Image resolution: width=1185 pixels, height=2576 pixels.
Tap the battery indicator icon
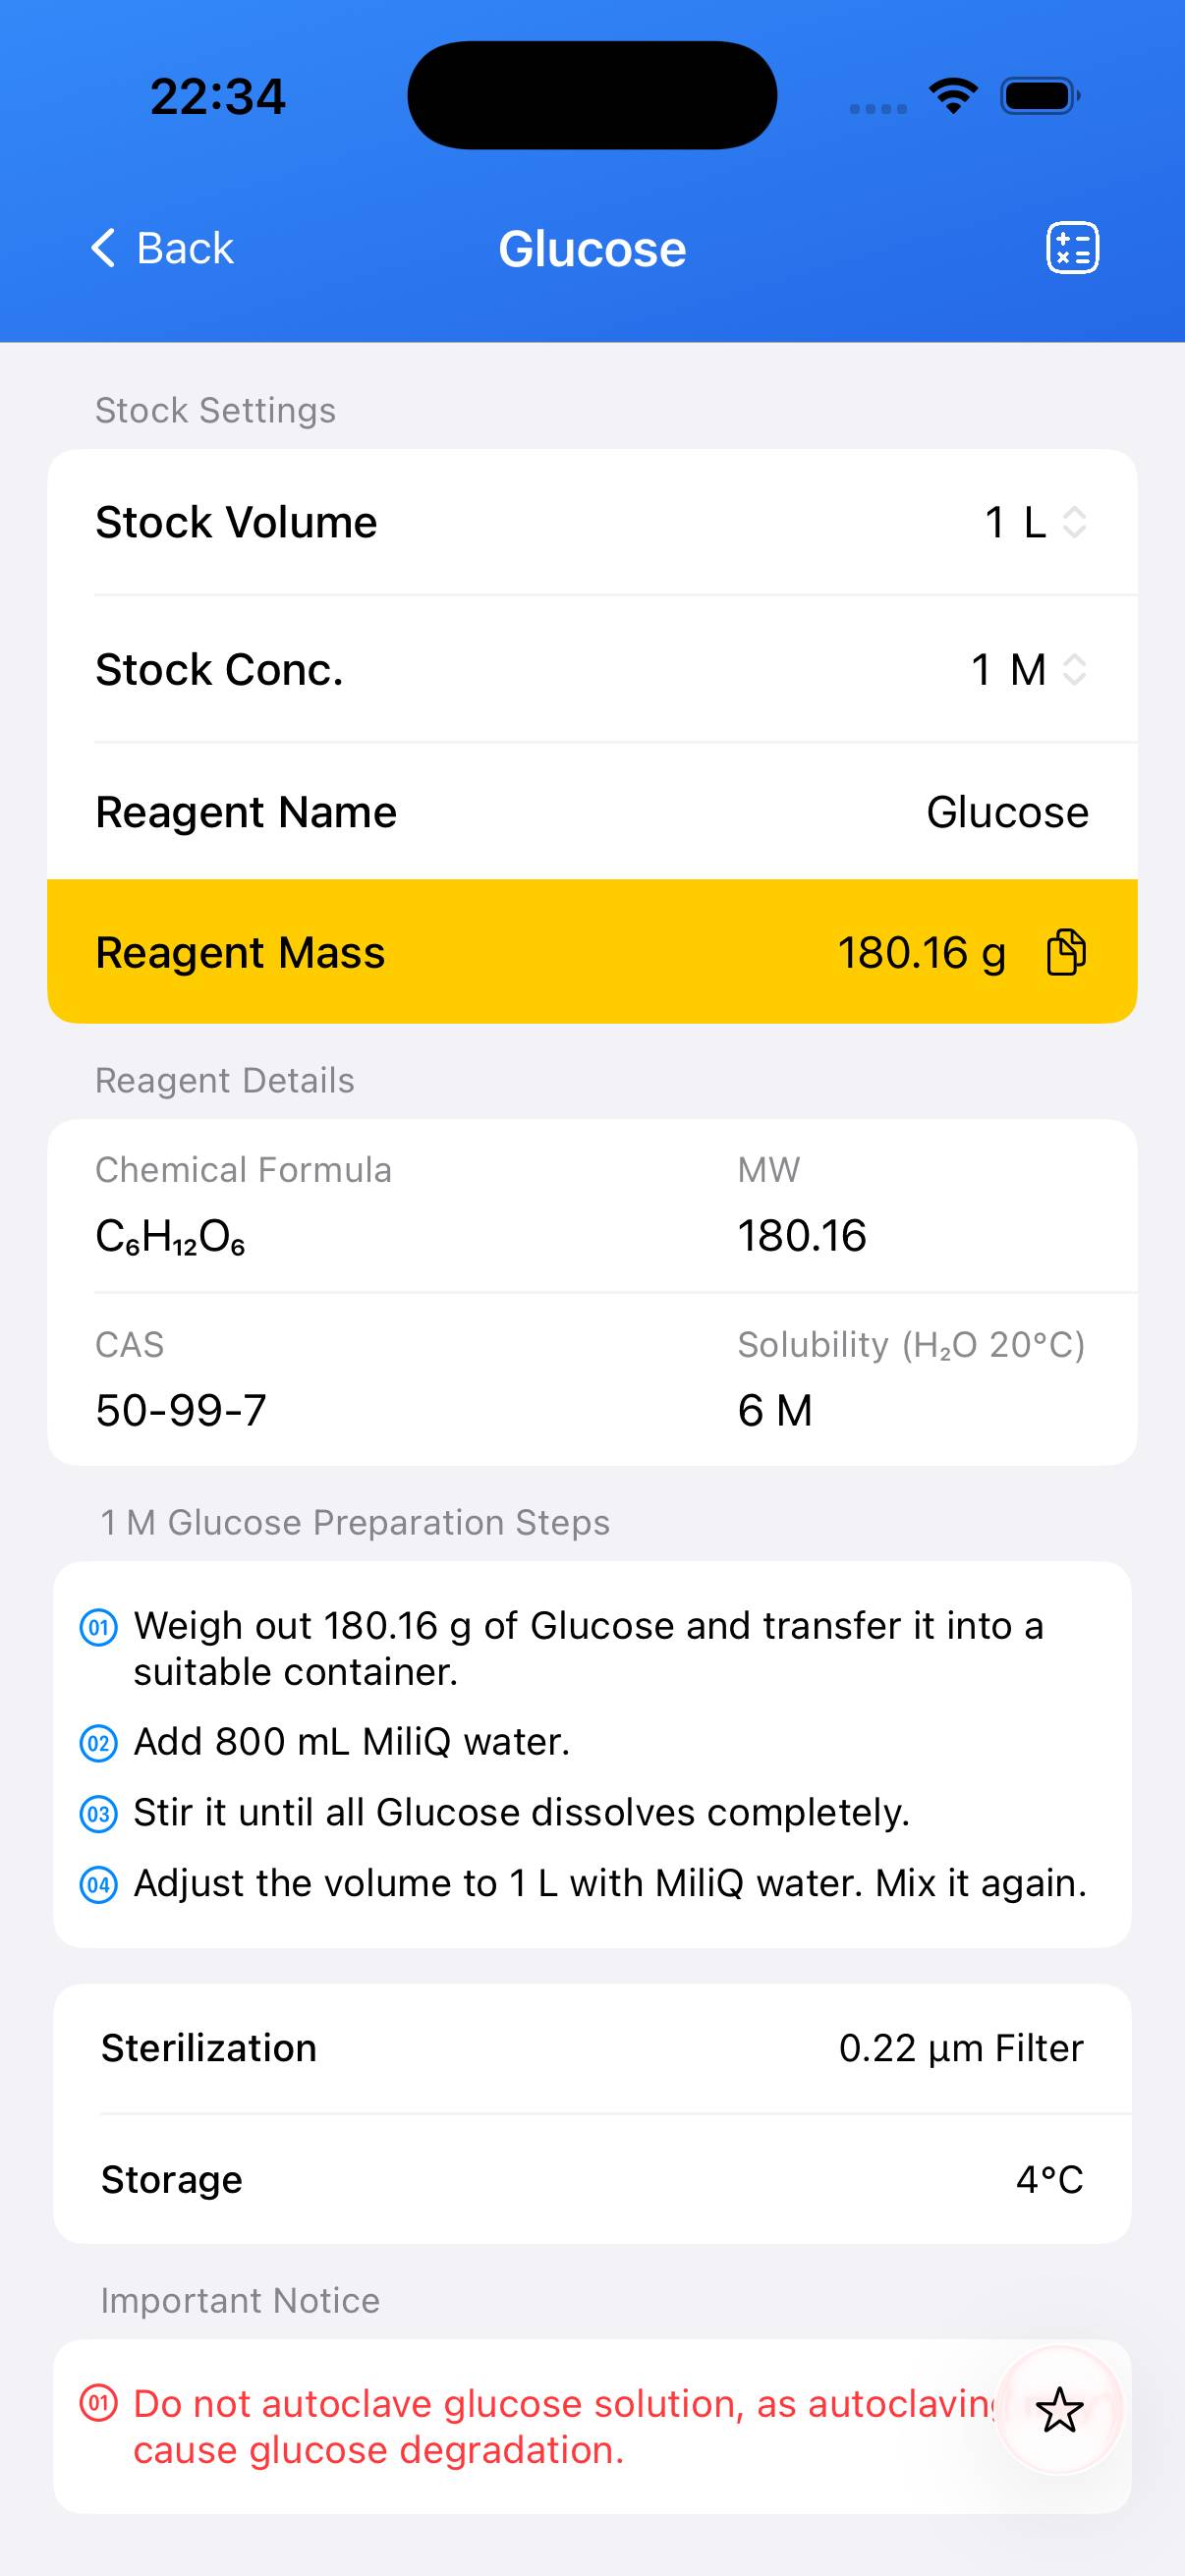click(1040, 96)
